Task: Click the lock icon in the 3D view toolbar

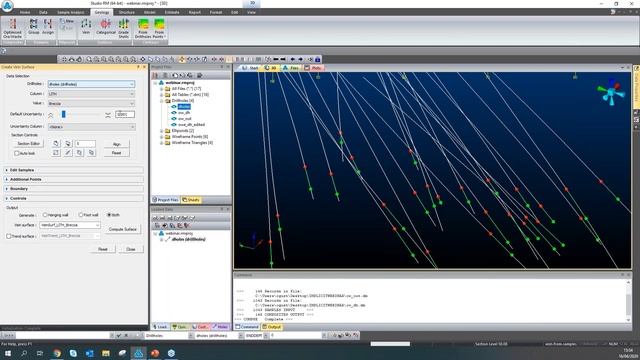Action: (318, 60)
